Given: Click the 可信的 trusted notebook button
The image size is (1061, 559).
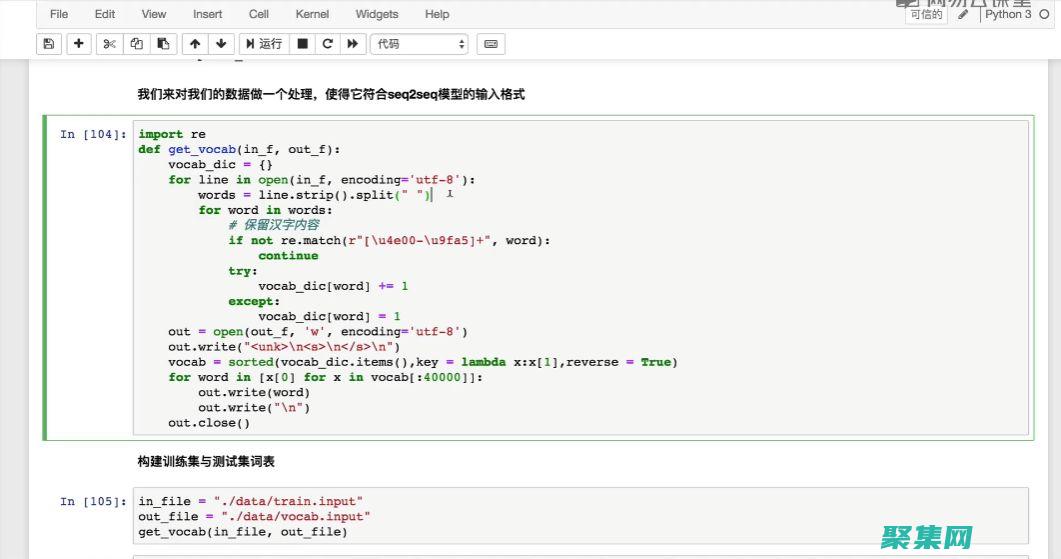Looking at the screenshot, I should tap(925, 15).
